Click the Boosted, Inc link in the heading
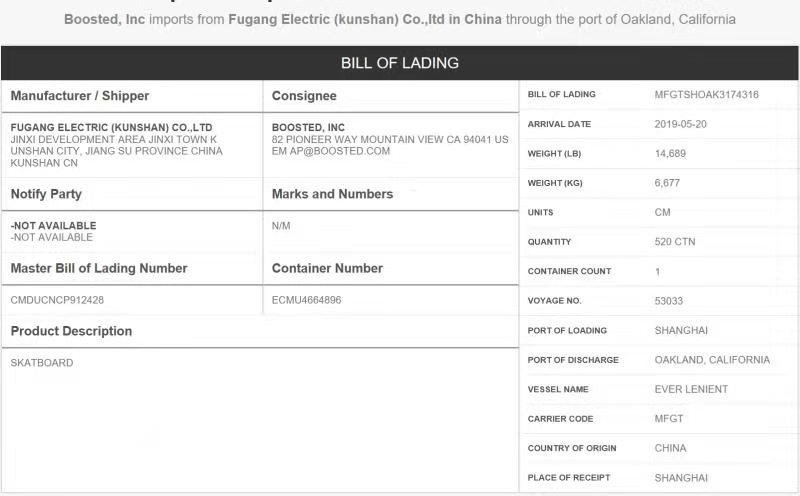The width and height of the screenshot is (800, 496). (103, 19)
